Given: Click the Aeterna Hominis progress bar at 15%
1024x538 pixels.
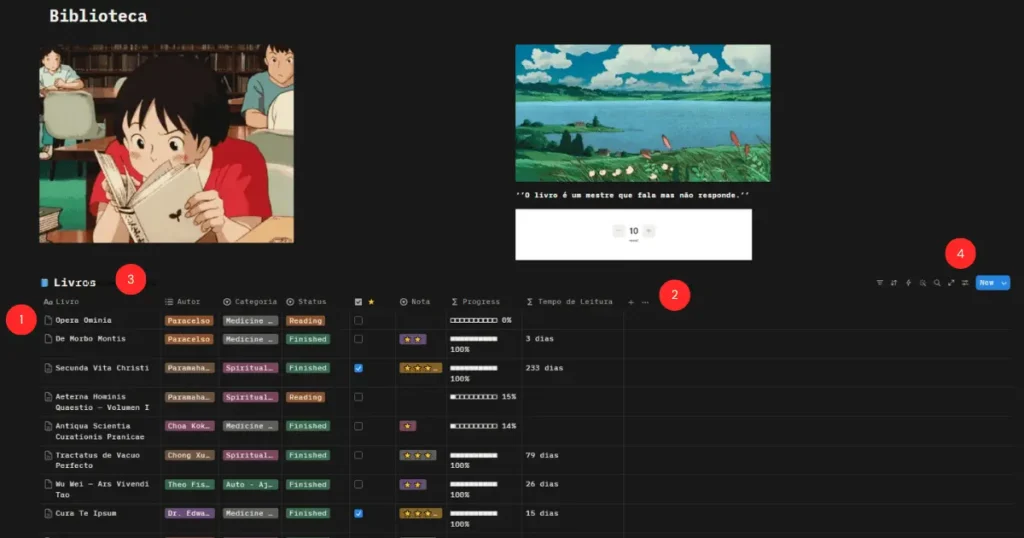Looking at the screenshot, I should point(473,397).
